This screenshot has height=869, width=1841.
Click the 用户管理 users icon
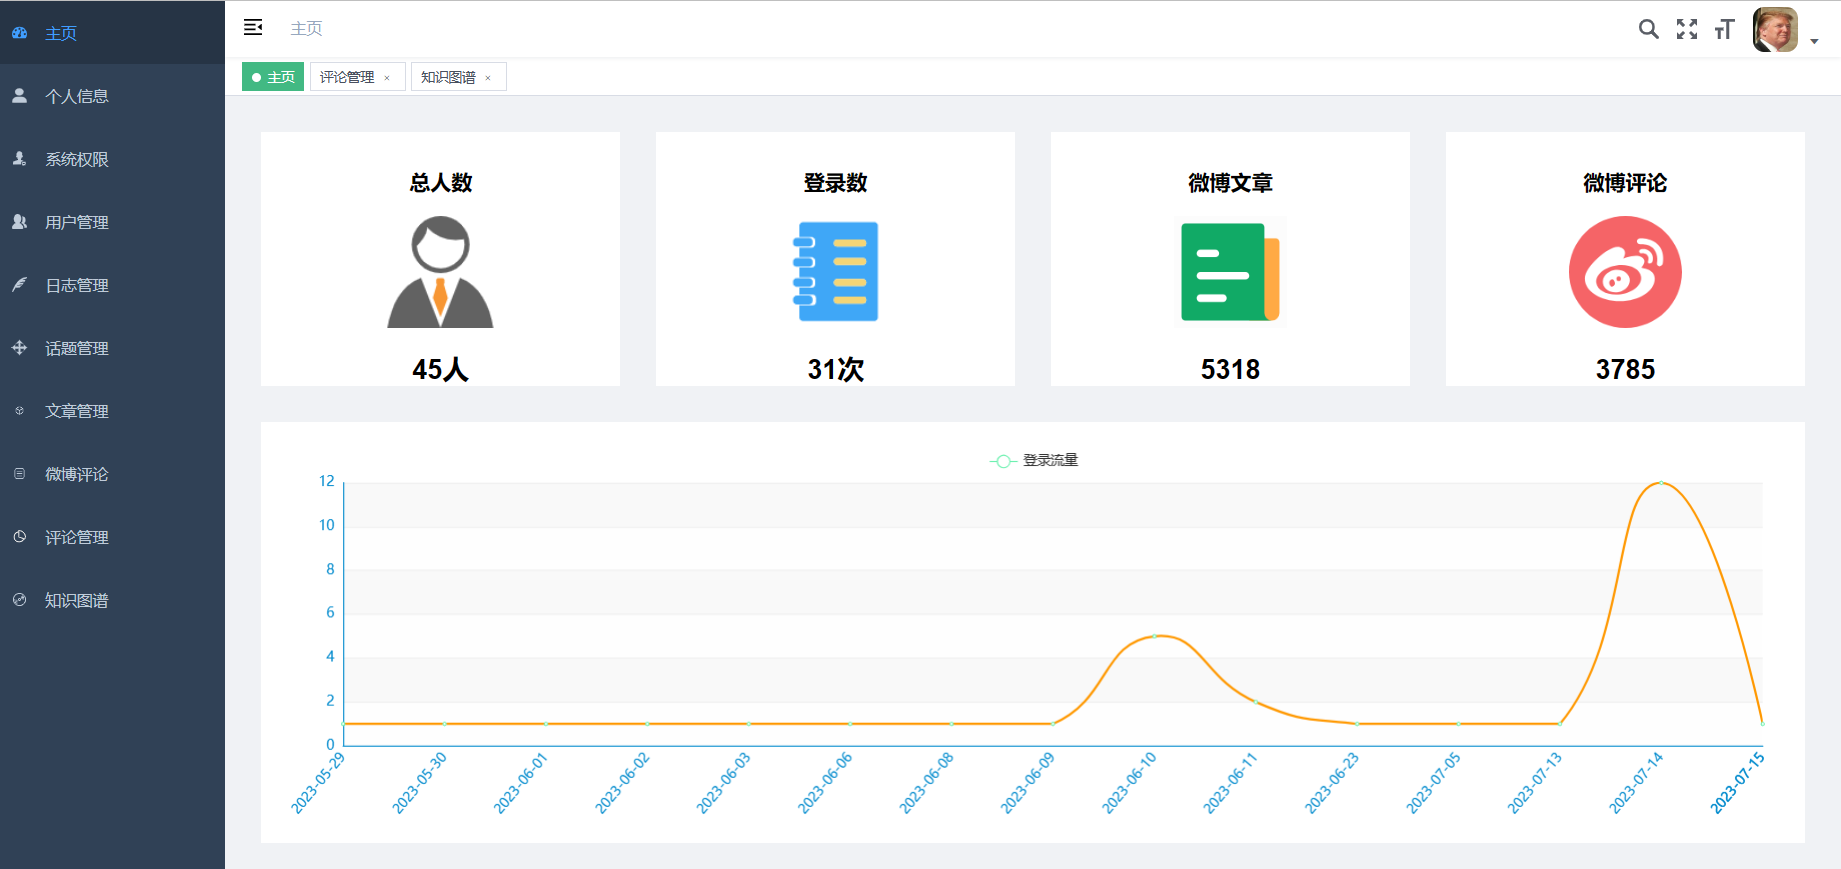pos(19,222)
